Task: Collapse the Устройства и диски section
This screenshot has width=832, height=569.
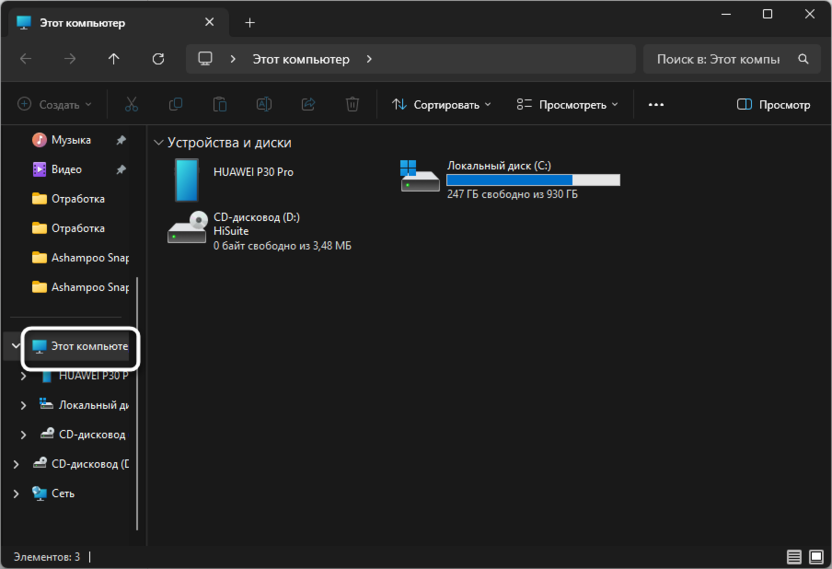Action: coord(157,143)
